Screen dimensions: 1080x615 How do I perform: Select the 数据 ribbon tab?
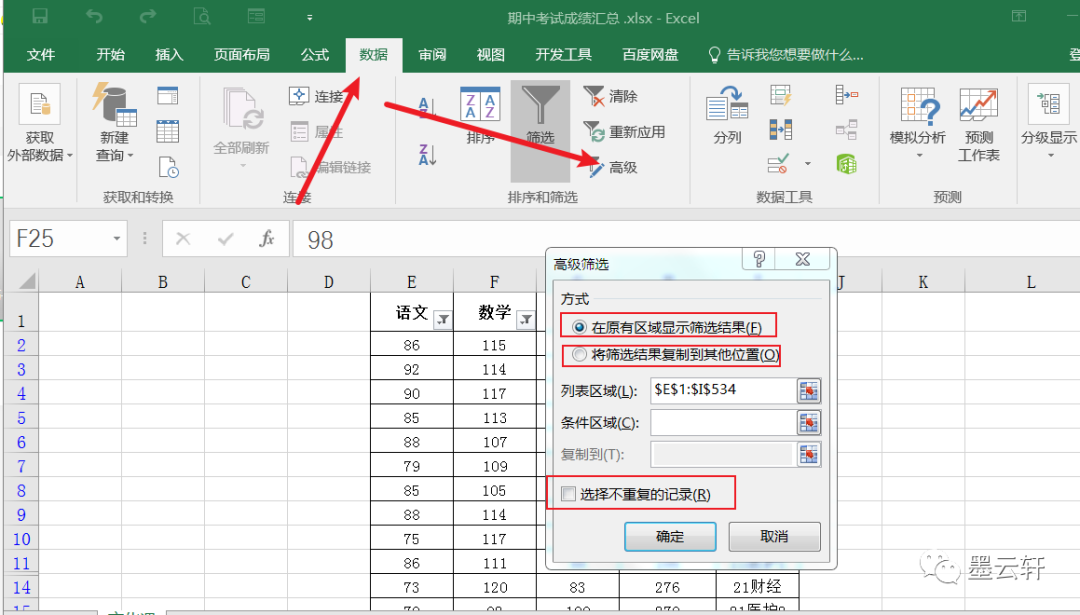(373, 54)
